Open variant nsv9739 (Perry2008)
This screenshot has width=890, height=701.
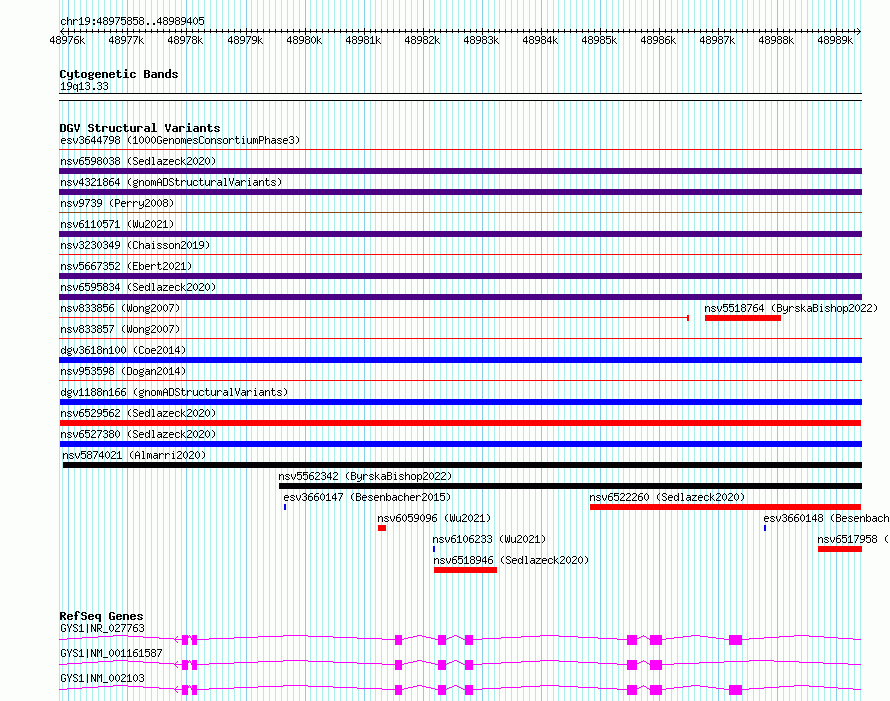click(117, 203)
